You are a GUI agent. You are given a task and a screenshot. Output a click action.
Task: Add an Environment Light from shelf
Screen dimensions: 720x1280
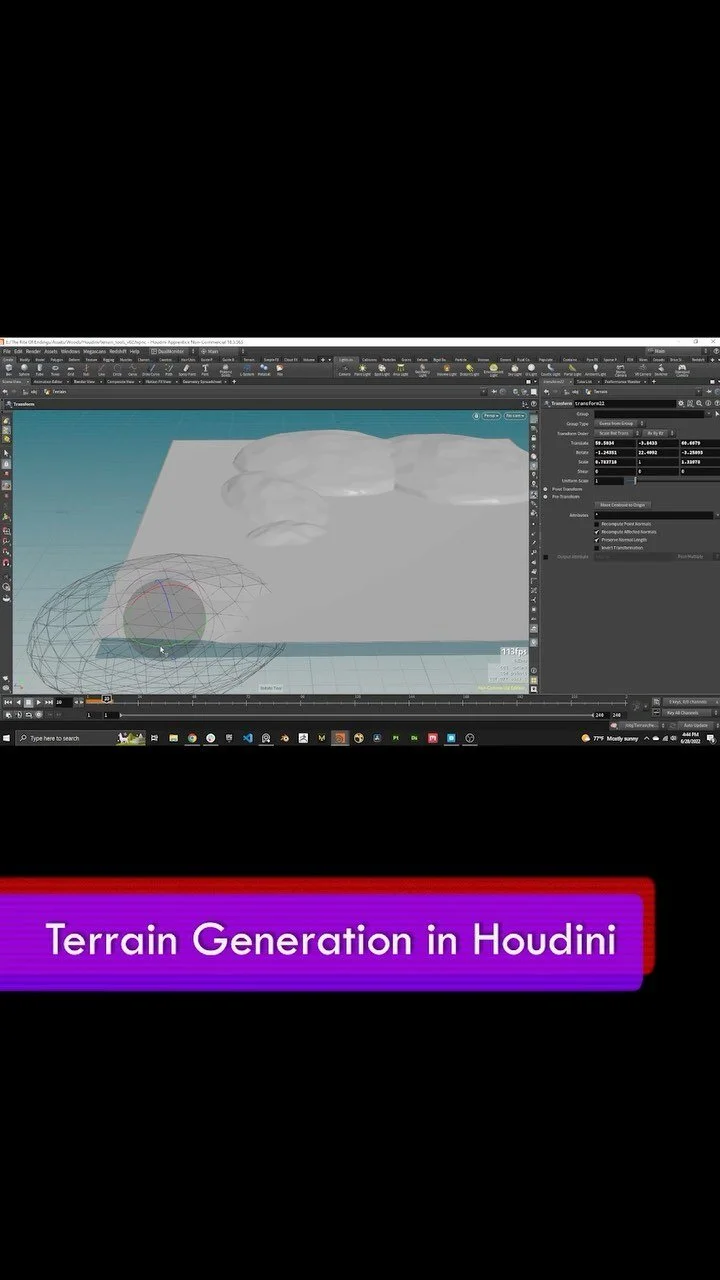click(493, 371)
